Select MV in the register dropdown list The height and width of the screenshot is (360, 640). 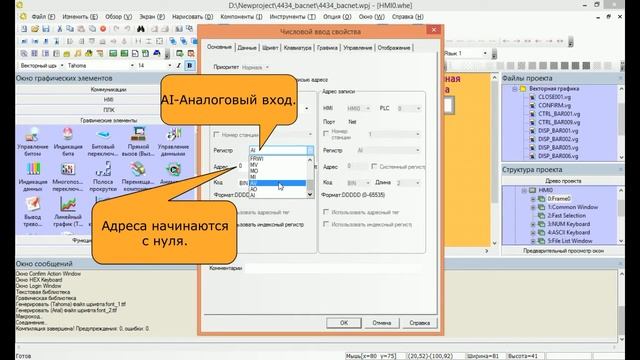(x=278, y=164)
